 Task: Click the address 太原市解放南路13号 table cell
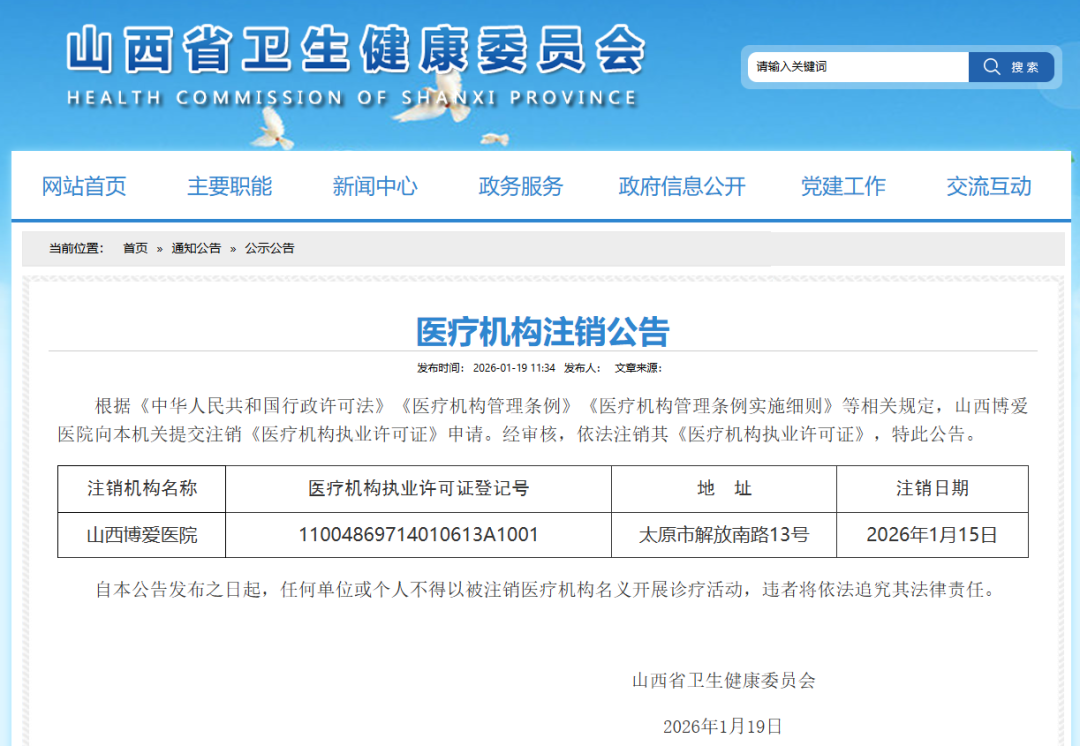click(722, 535)
